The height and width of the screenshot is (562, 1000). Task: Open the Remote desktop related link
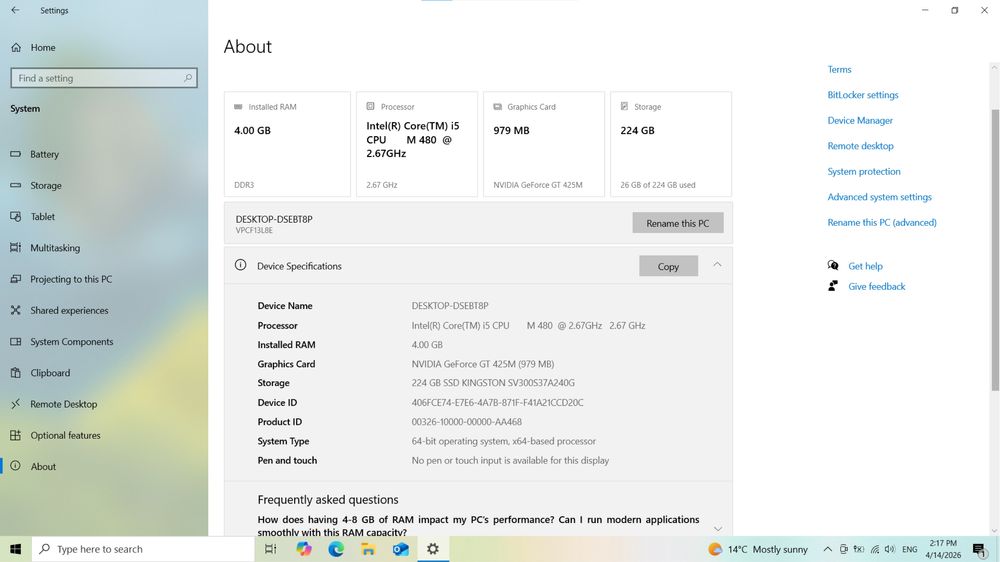point(860,146)
